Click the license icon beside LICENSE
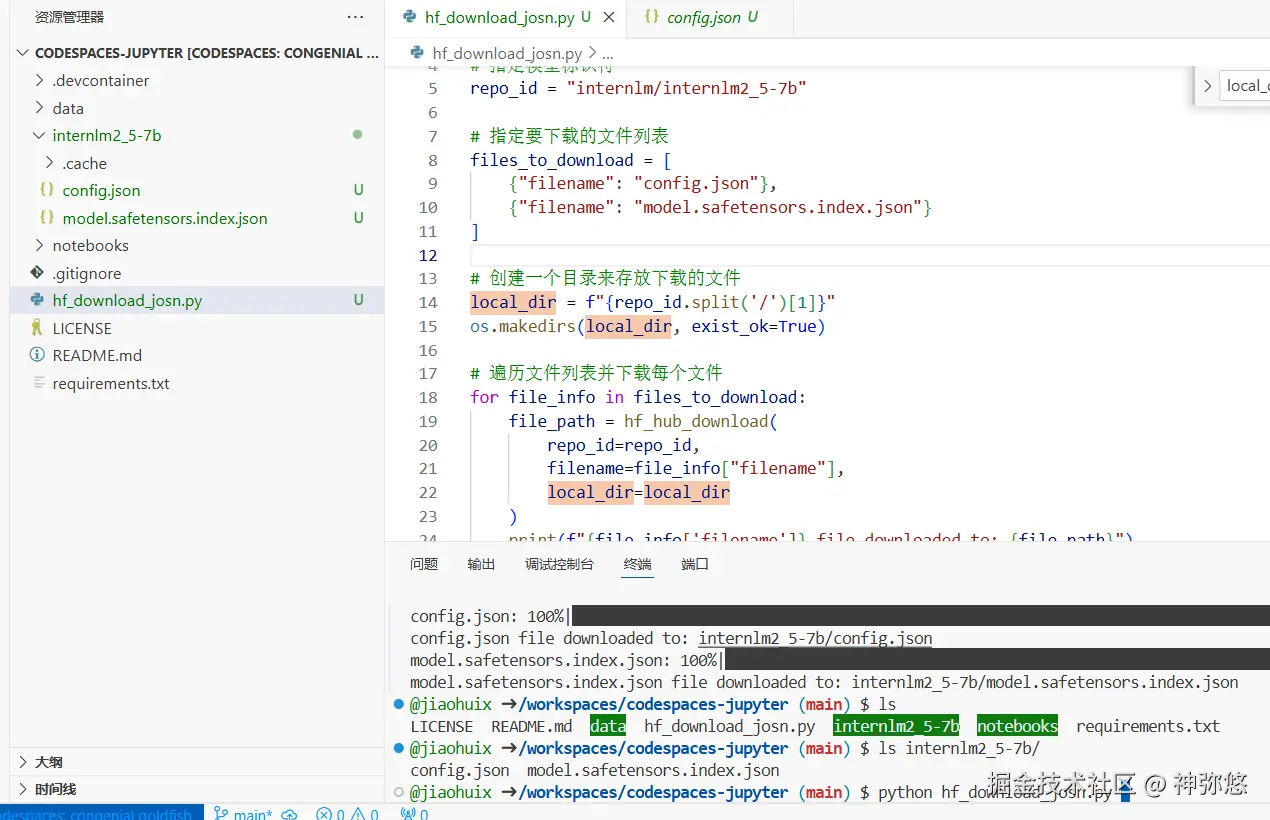Image resolution: width=1270 pixels, height=820 pixels. coord(37,328)
